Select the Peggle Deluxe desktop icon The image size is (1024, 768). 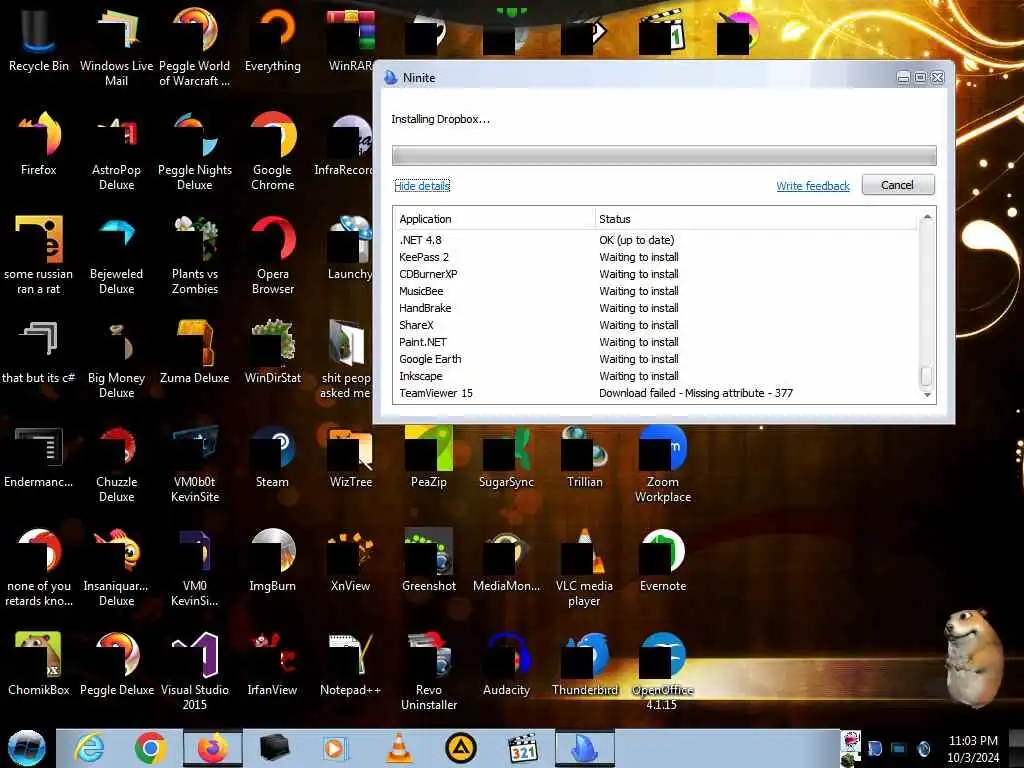pyautogui.click(x=117, y=665)
